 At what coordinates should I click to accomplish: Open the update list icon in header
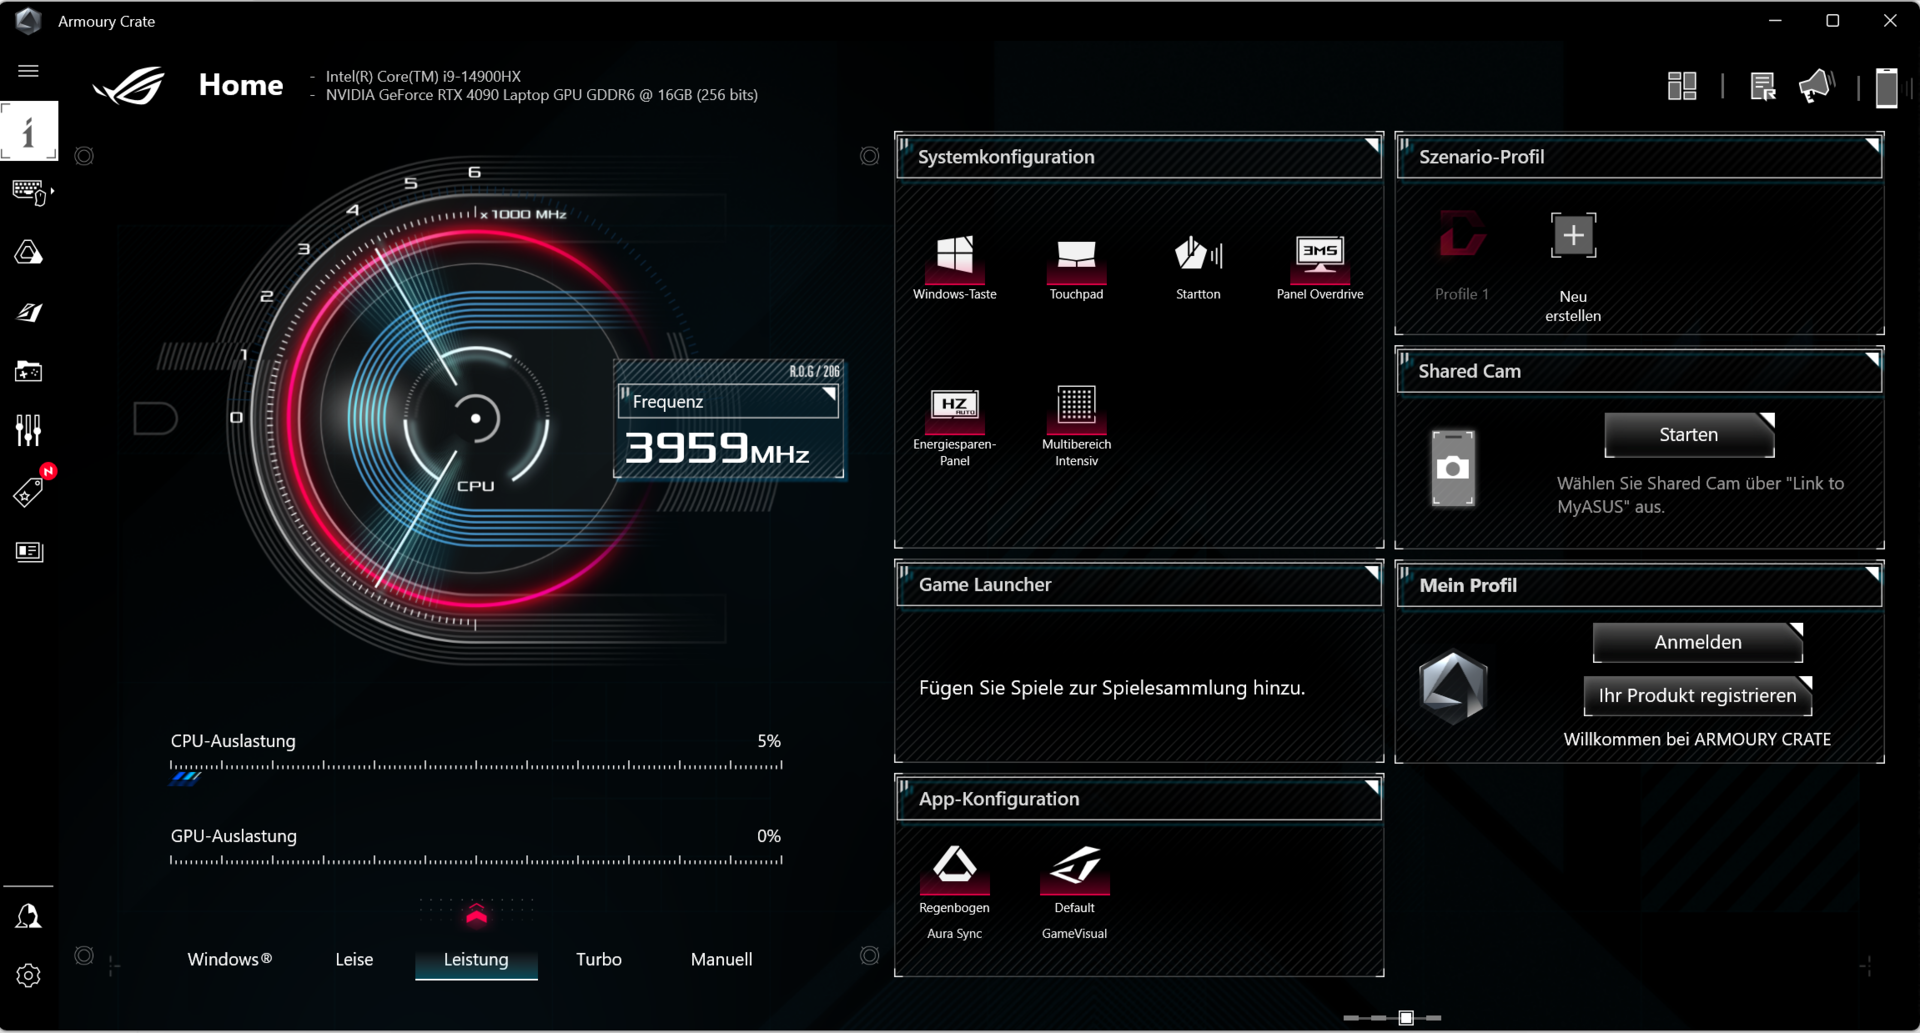[1763, 87]
